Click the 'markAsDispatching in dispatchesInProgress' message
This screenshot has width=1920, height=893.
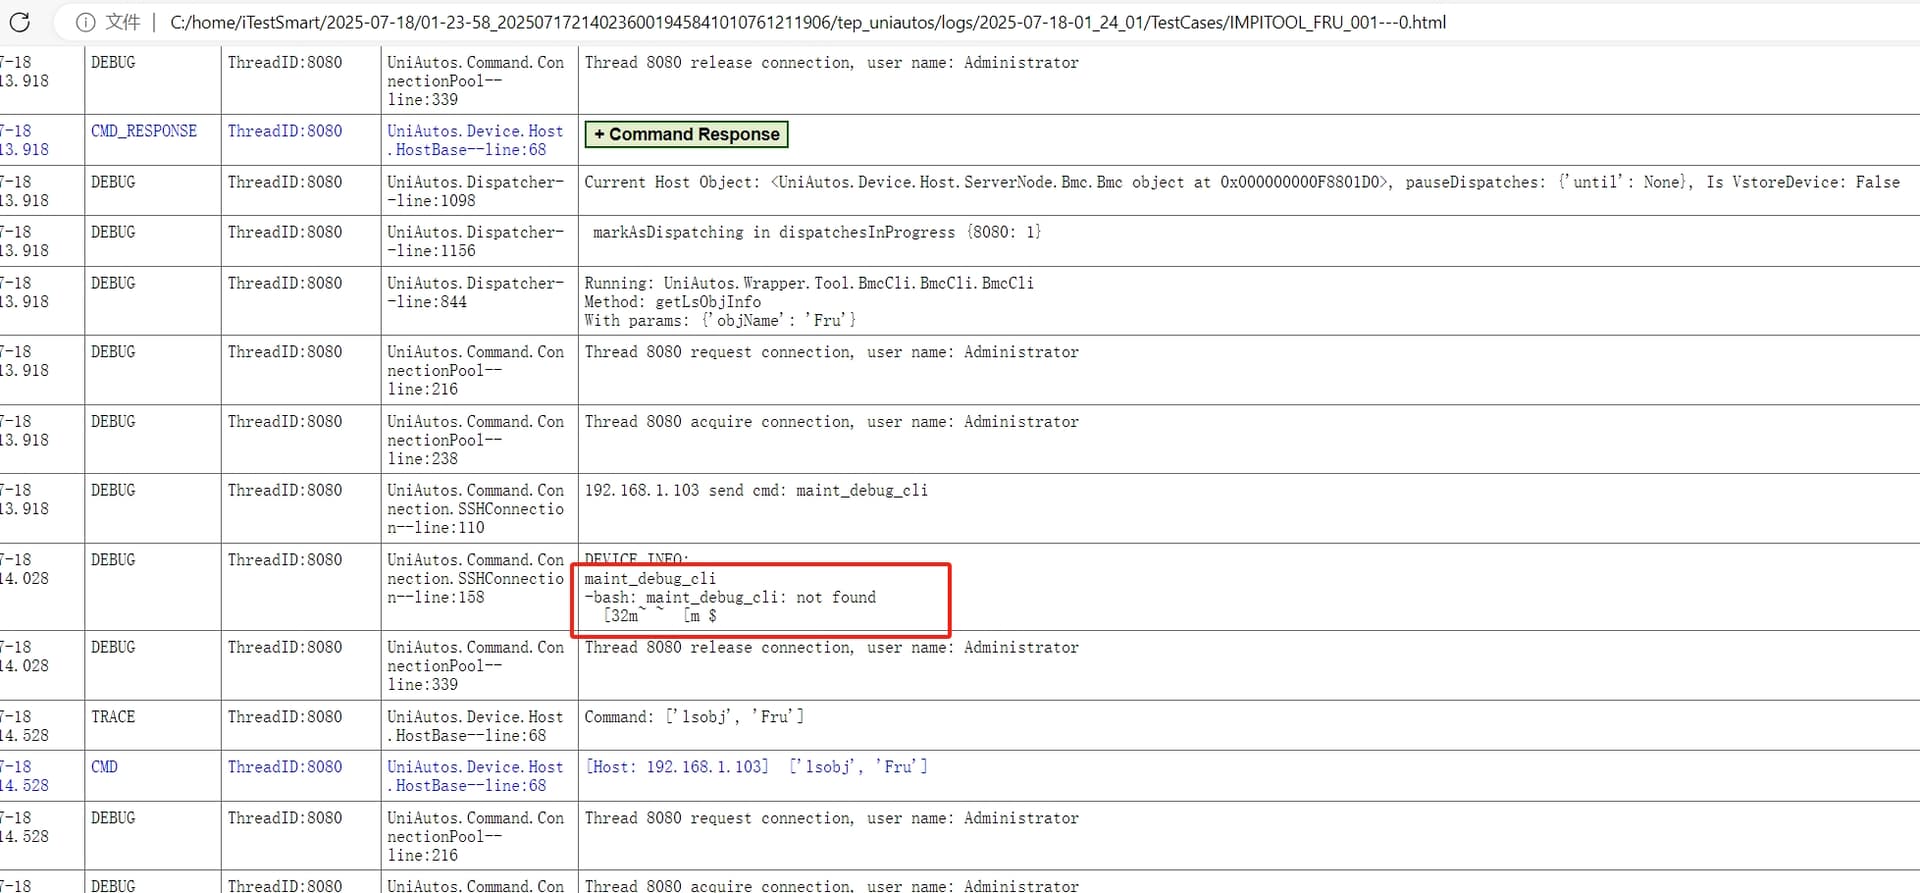click(816, 233)
